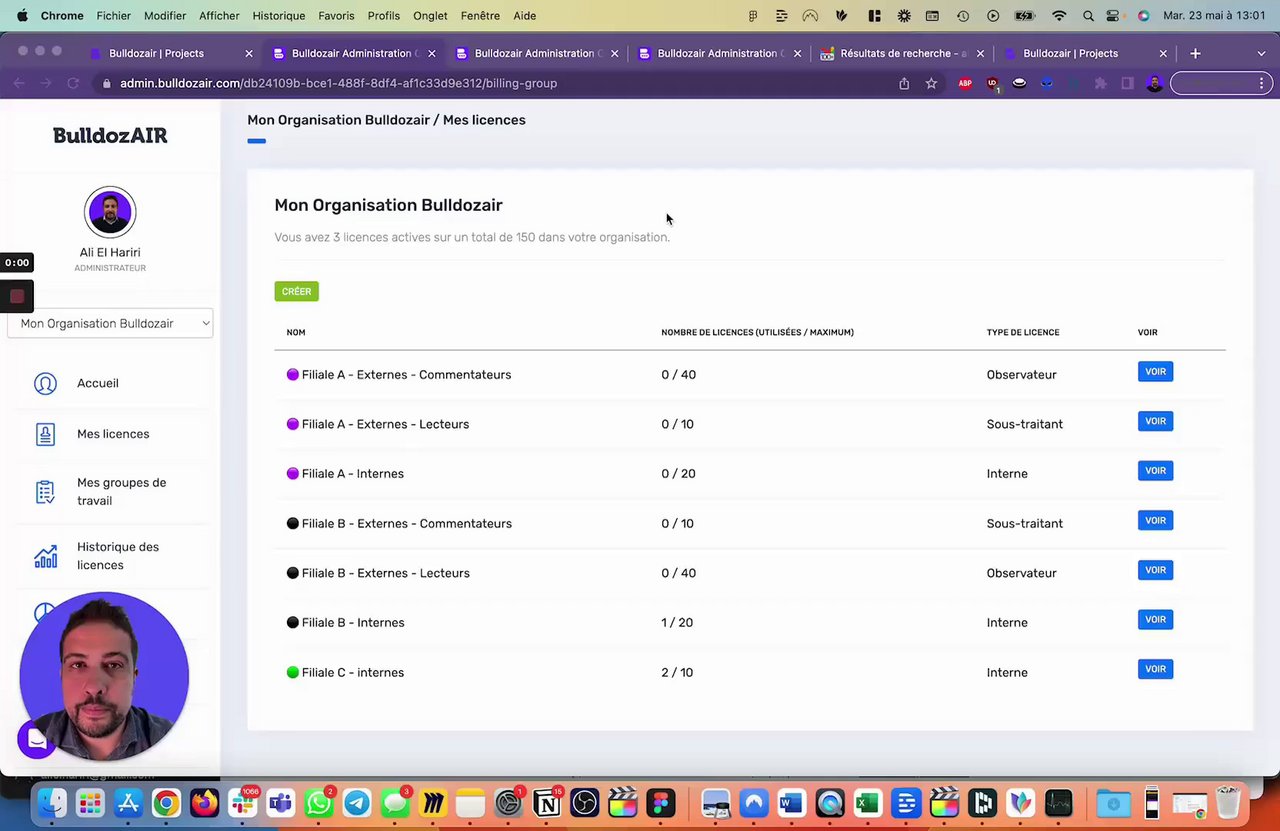Screen dimensions: 1280x831
Task: Open the Chrome extensions puzzle icon
Action: tap(1100, 84)
